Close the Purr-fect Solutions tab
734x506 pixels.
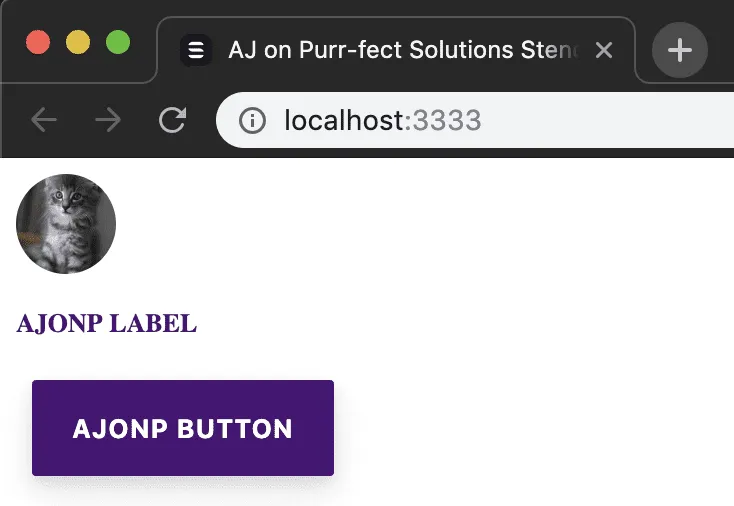[604, 50]
